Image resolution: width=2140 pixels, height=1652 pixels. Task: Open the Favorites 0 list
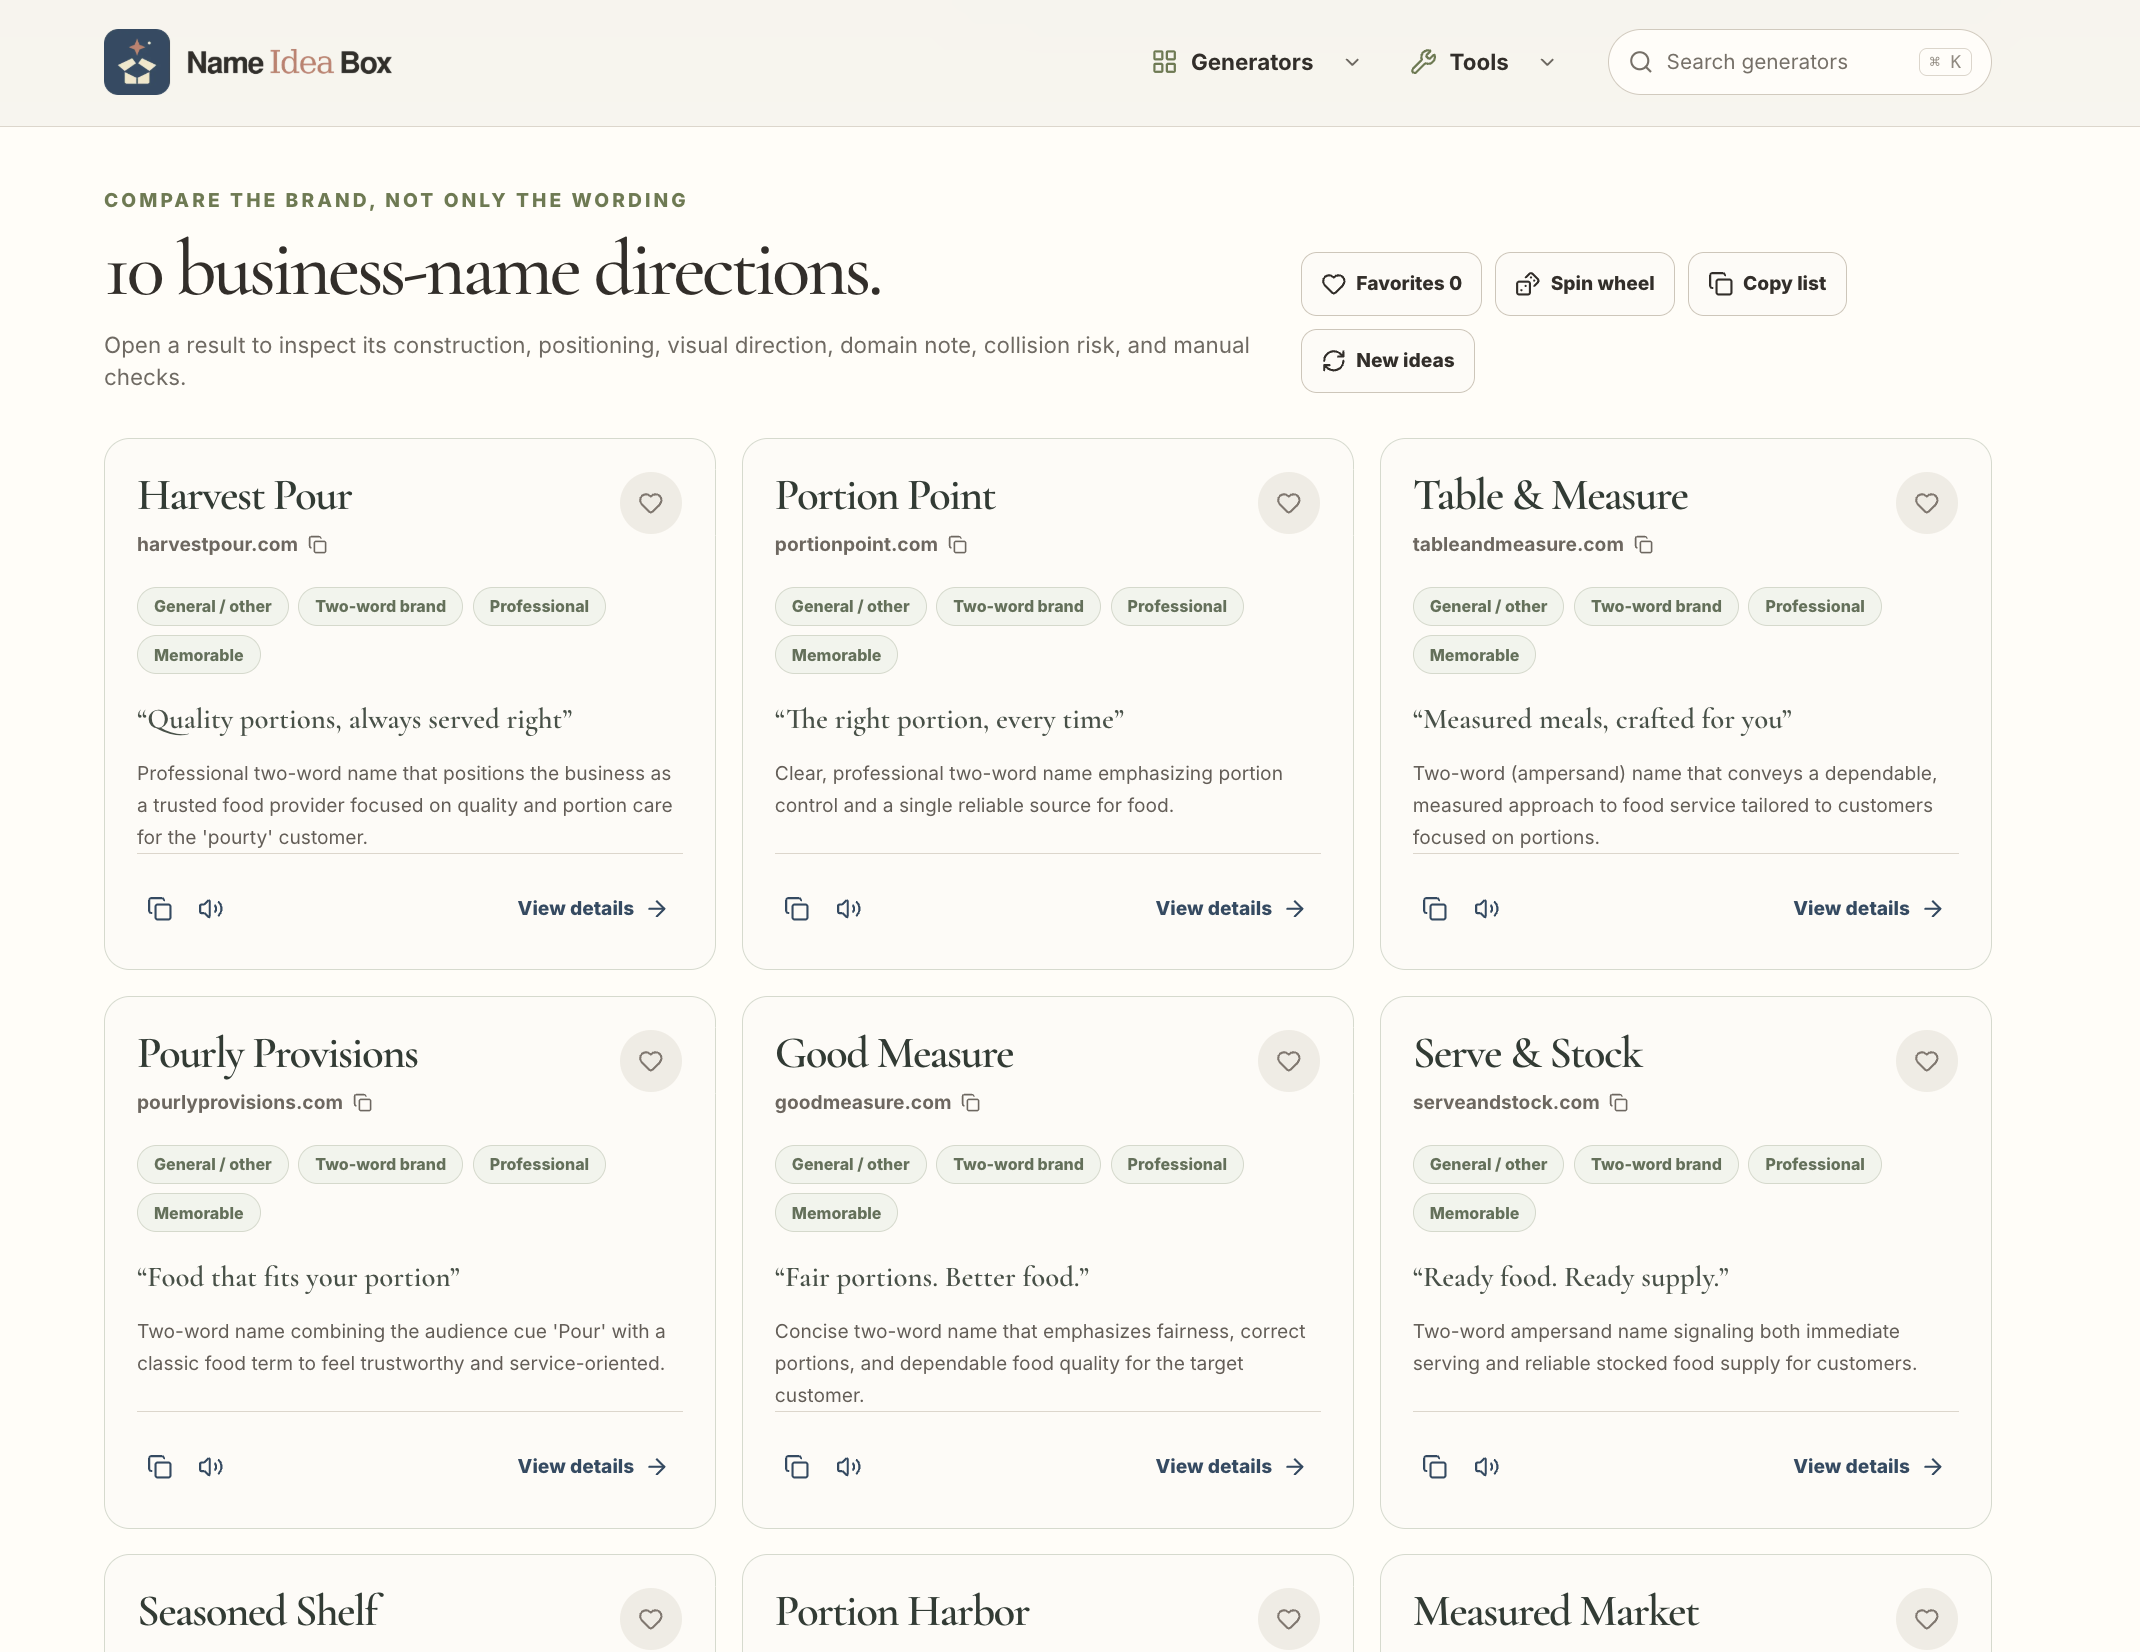(x=1391, y=284)
